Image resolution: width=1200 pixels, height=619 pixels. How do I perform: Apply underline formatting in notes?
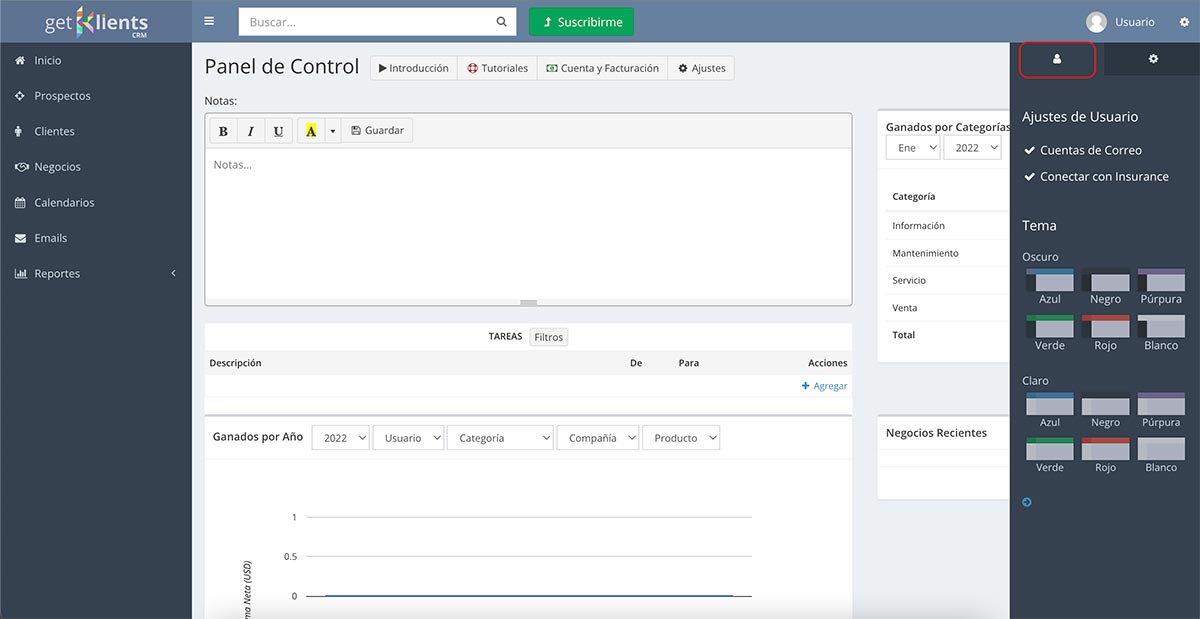coord(278,131)
